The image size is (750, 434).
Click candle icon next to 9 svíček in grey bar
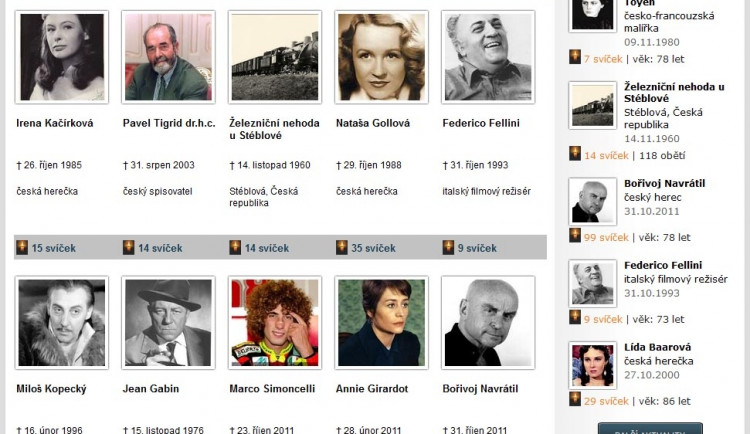(x=448, y=247)
